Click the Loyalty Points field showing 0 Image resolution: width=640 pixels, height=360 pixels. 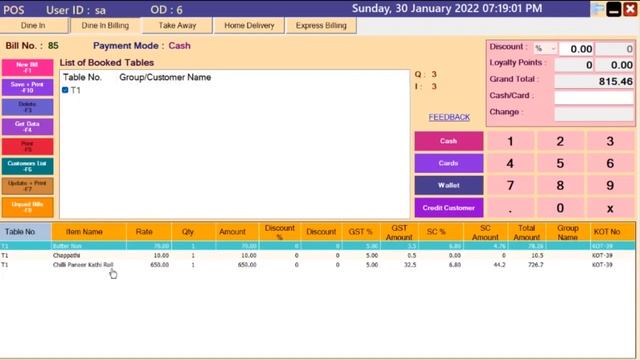coord(574,64)
